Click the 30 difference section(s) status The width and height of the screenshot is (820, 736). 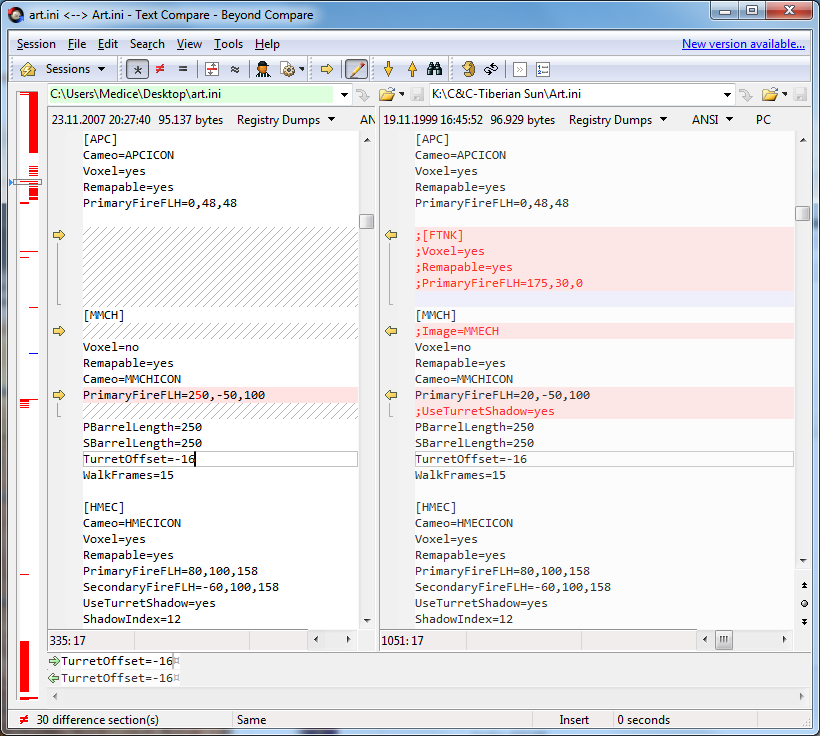point(97,720)
